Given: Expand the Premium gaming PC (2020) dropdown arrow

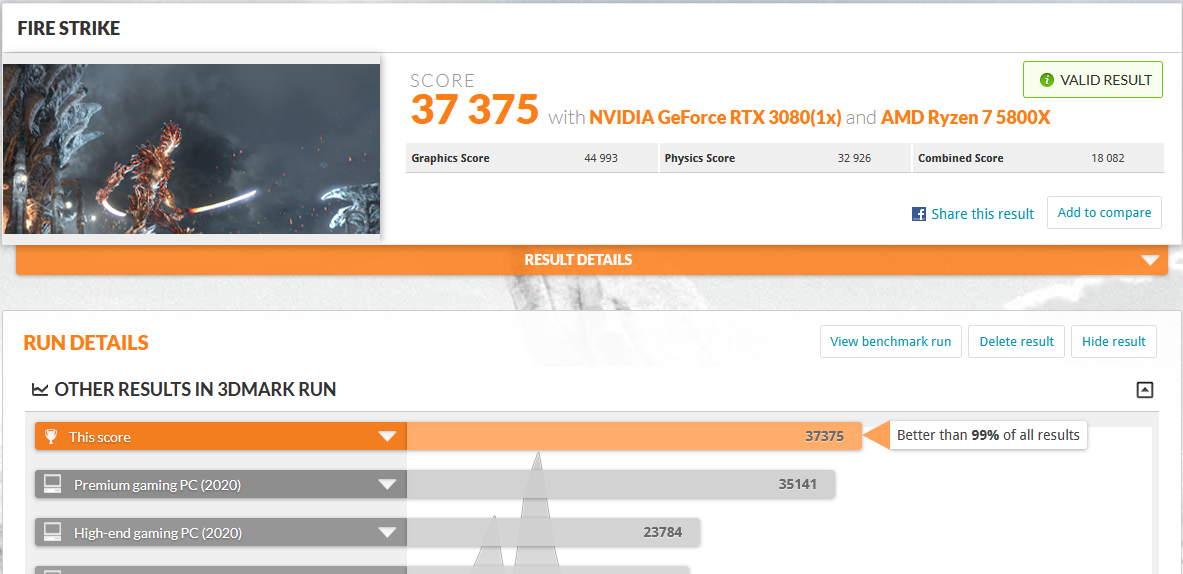Looking at the screenshot, I should pyautogui.click(x=387, y=484).
